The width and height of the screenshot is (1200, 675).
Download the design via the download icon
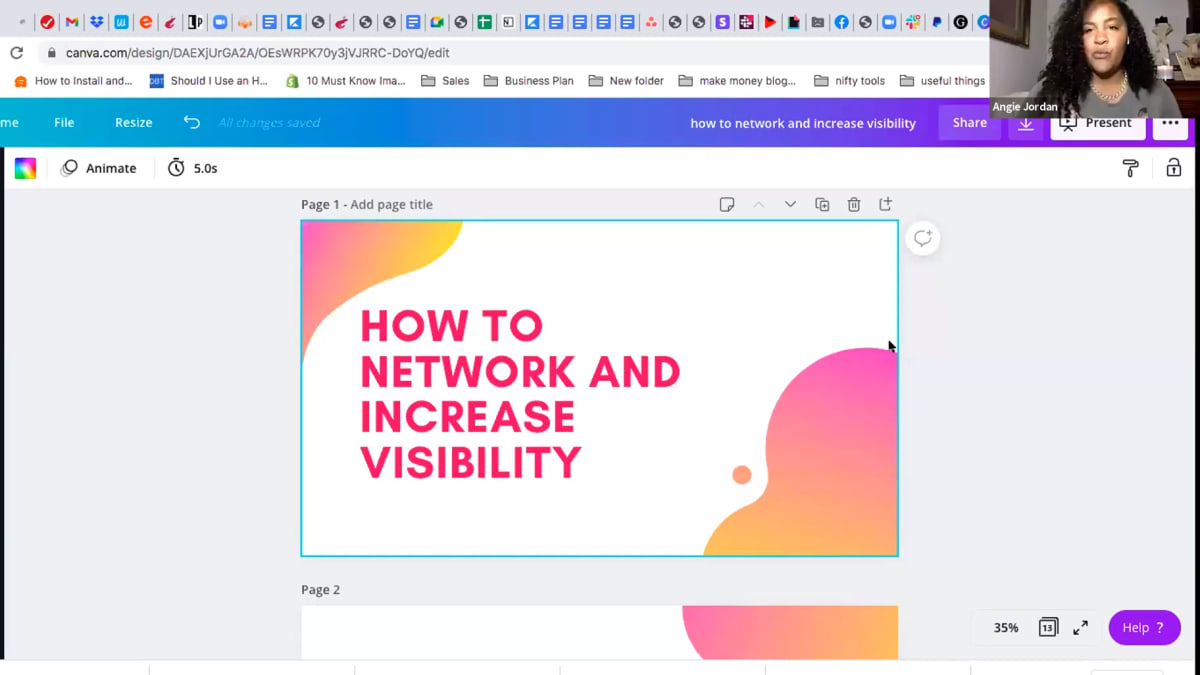pos(1024,123)
